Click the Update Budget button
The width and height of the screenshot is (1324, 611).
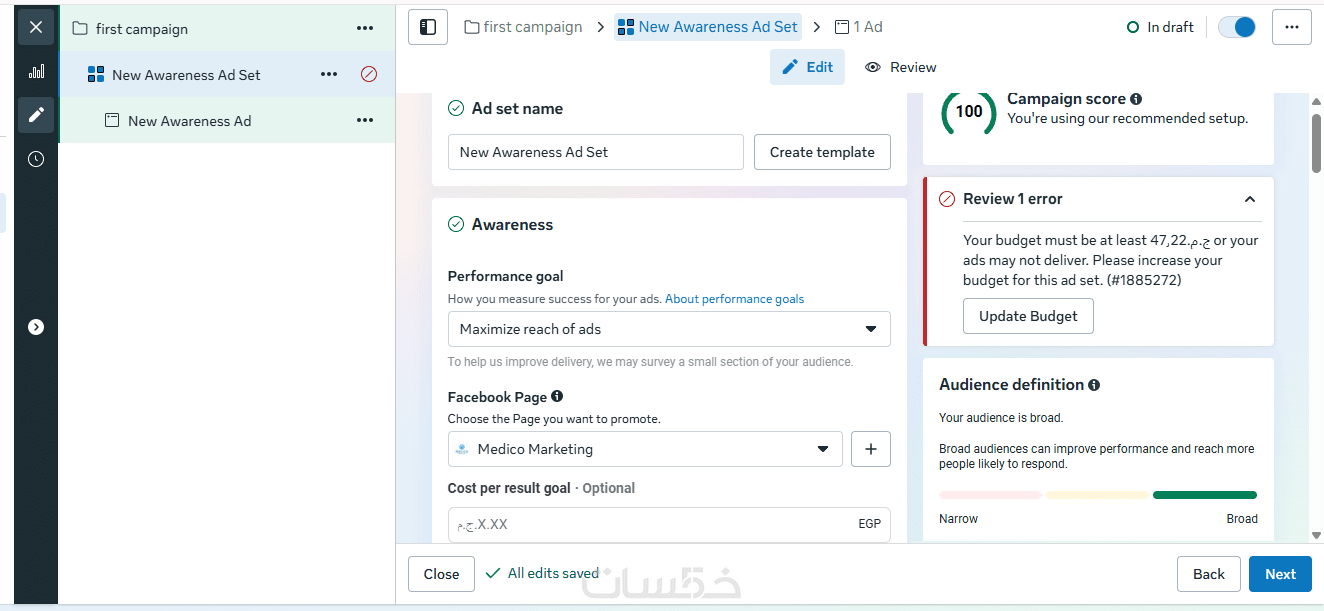click(x=1028, y=316)
